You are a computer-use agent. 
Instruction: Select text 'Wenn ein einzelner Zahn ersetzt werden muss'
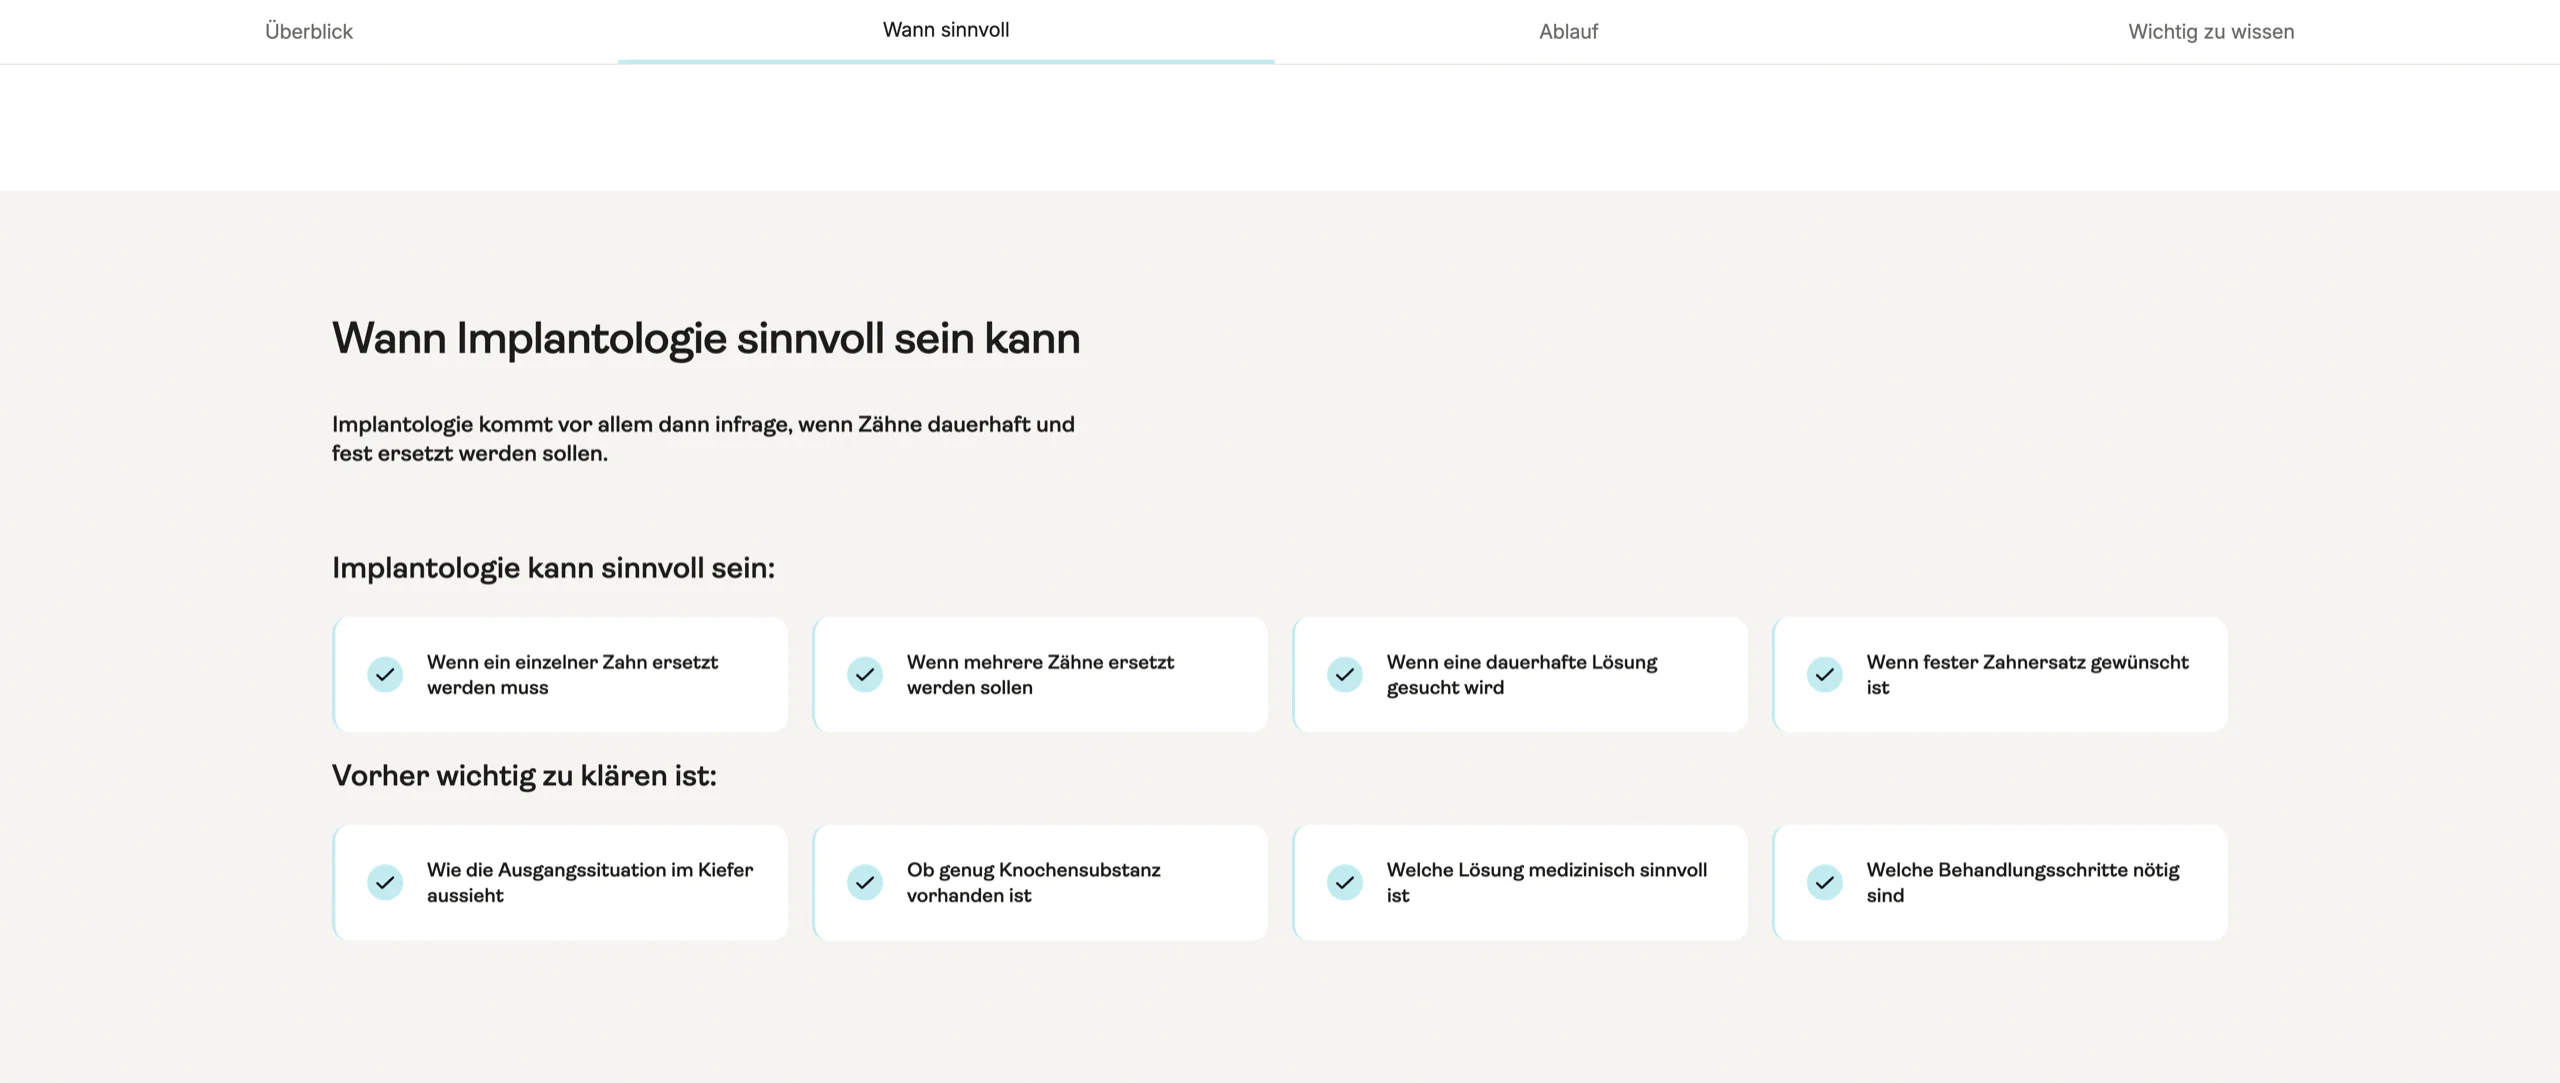572,675
